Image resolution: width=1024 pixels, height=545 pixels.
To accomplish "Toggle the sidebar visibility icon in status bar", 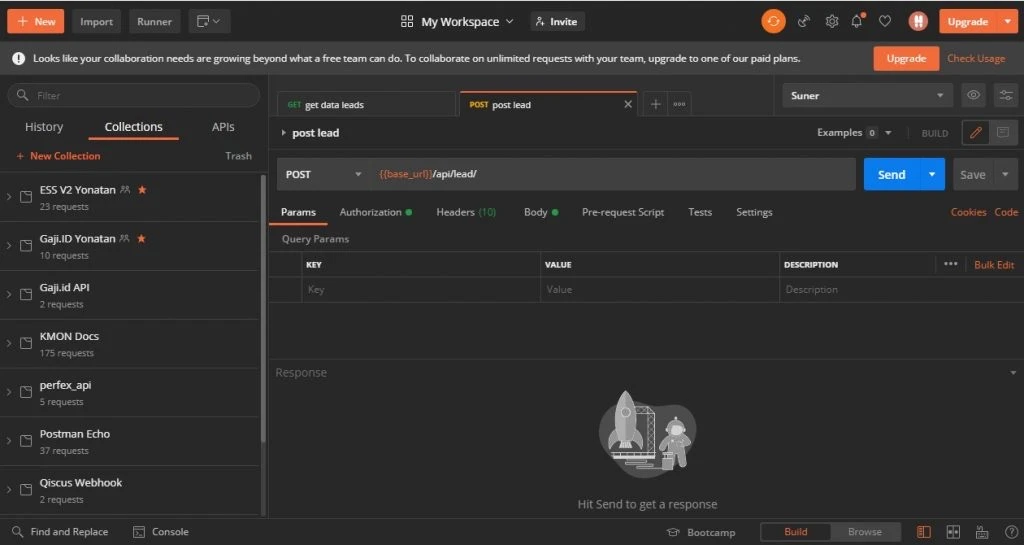I will [924, 532].
